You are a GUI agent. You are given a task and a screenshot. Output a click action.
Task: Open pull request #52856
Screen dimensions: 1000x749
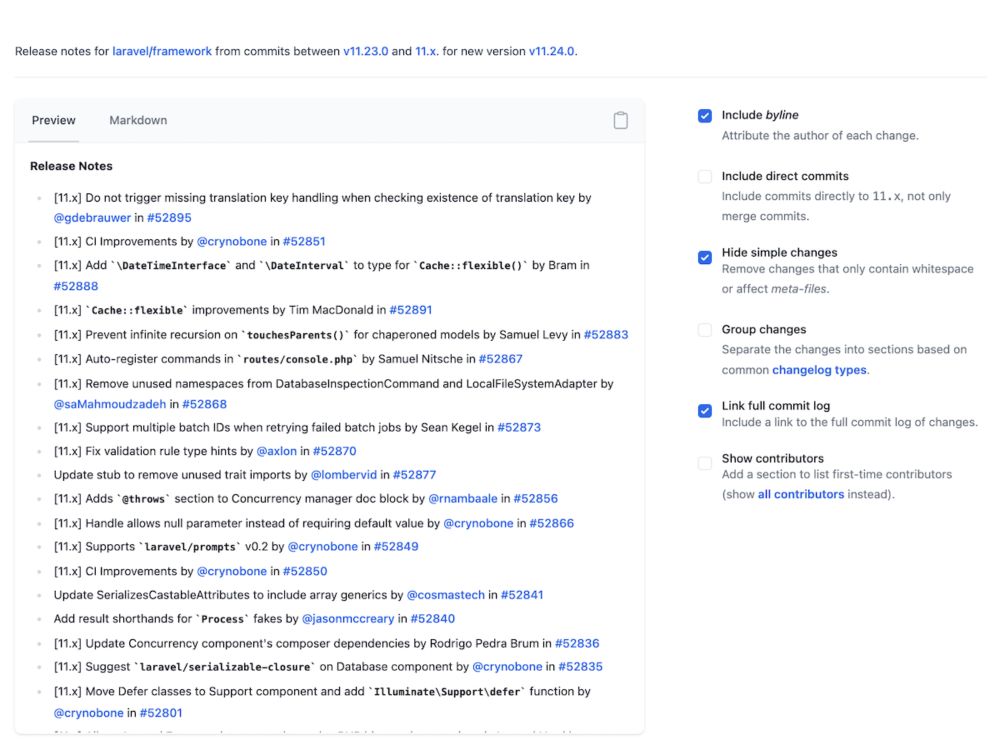tap(535, 498)
